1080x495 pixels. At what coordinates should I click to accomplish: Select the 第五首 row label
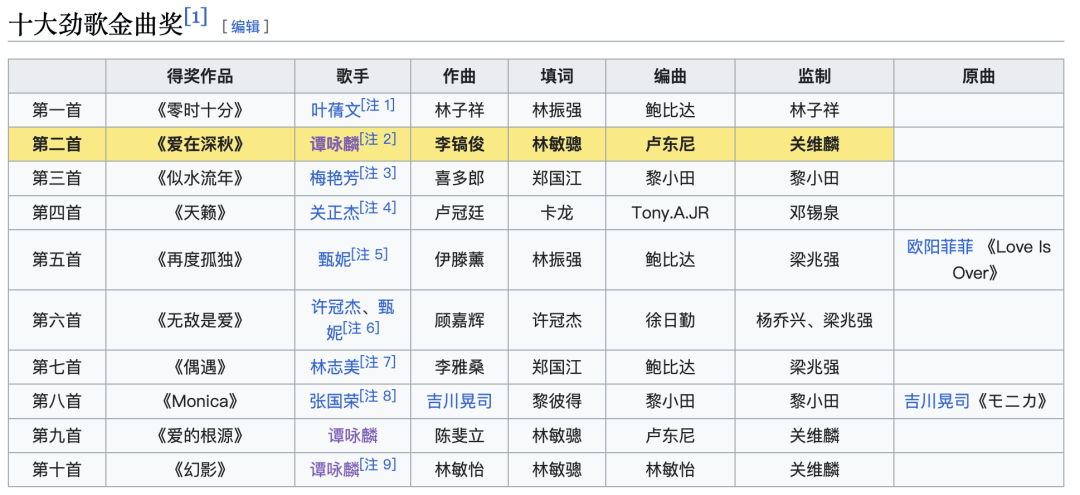click(57, 260)
